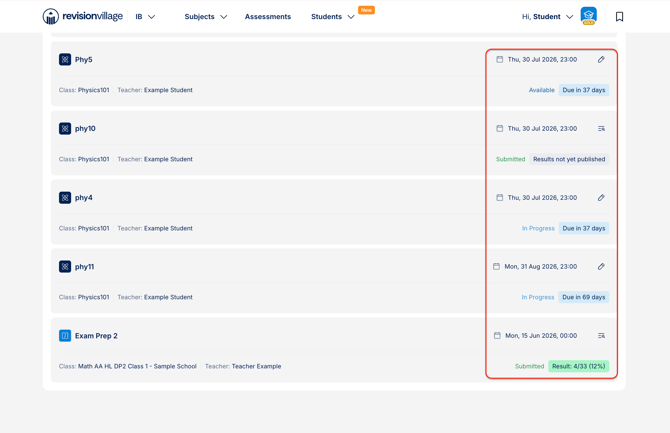Click the Teacher Example name
The image size is (670, 433).
[x=256, y=367]
